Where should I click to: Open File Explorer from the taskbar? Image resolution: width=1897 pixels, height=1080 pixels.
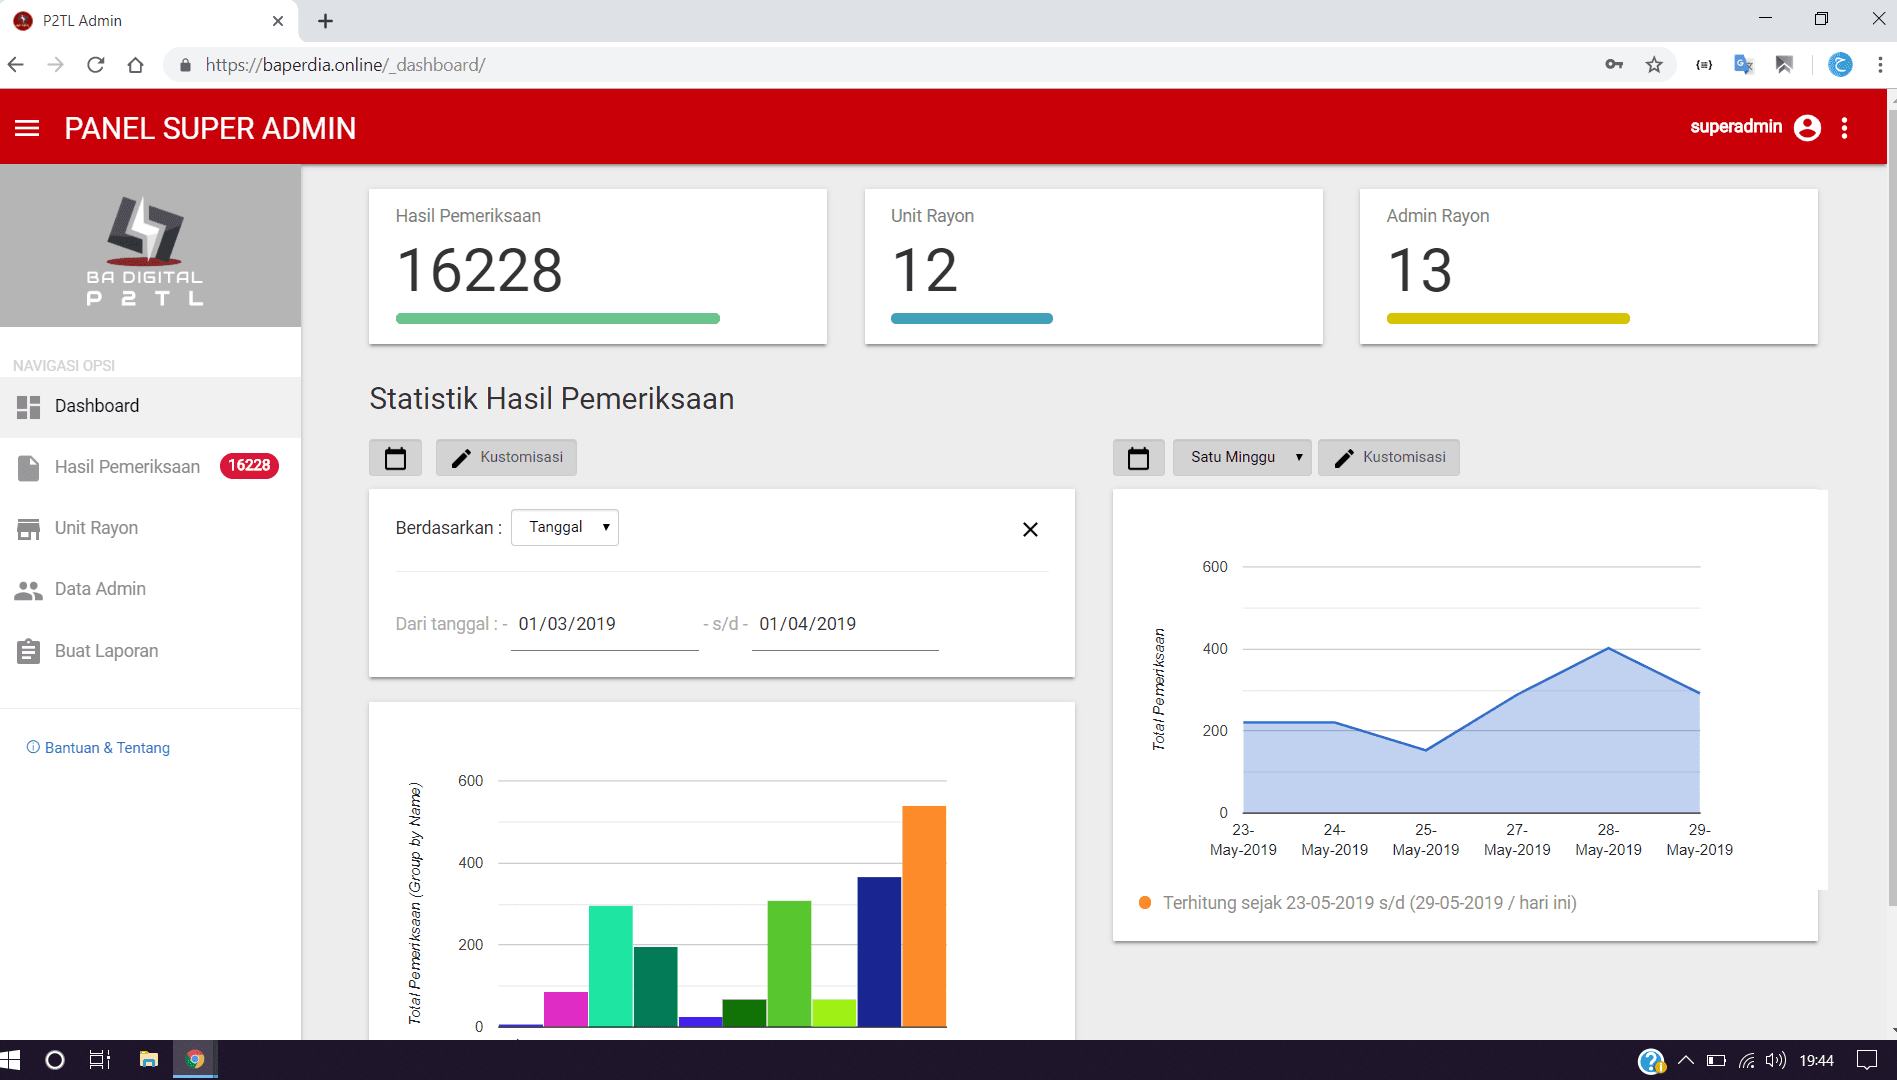149,1060
